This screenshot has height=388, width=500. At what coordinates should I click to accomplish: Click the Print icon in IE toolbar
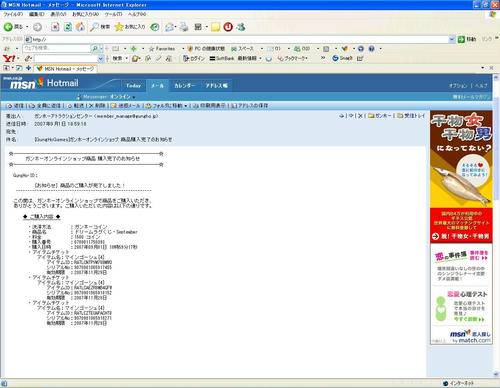click(x=184, y=27)
